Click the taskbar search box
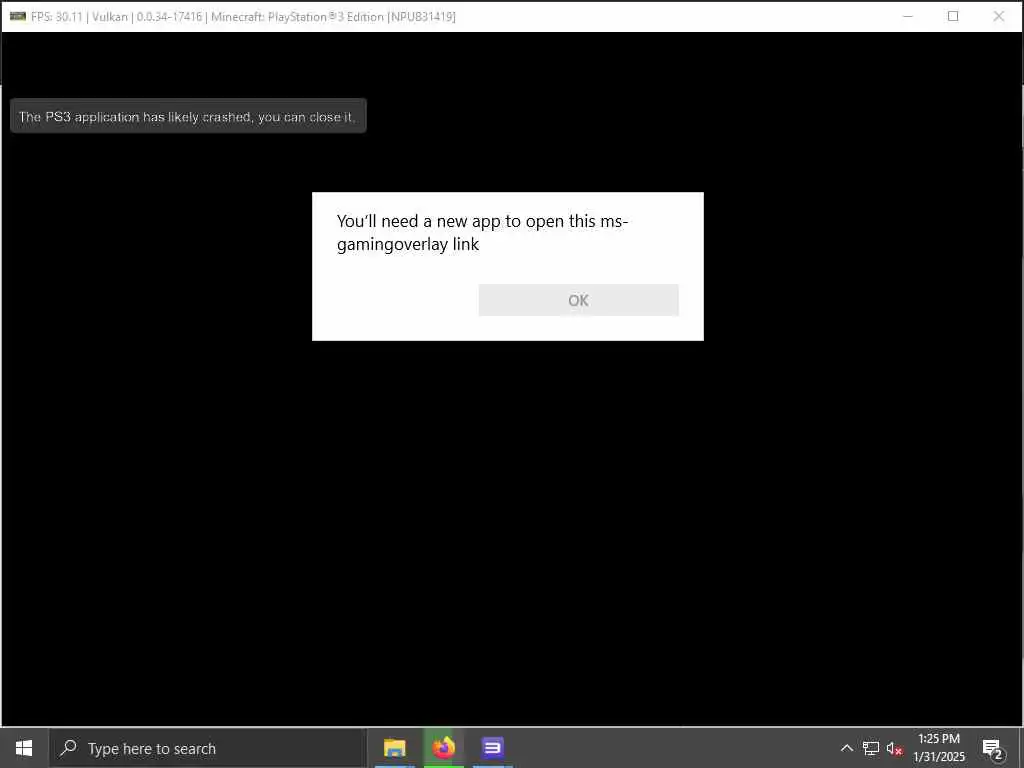1024x768 pixels. pyautogui.click(x=206, y=748)
